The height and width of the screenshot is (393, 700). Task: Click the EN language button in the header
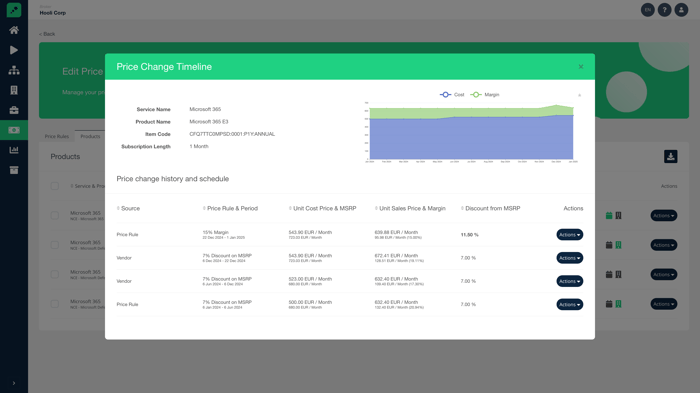pos(647,10)
